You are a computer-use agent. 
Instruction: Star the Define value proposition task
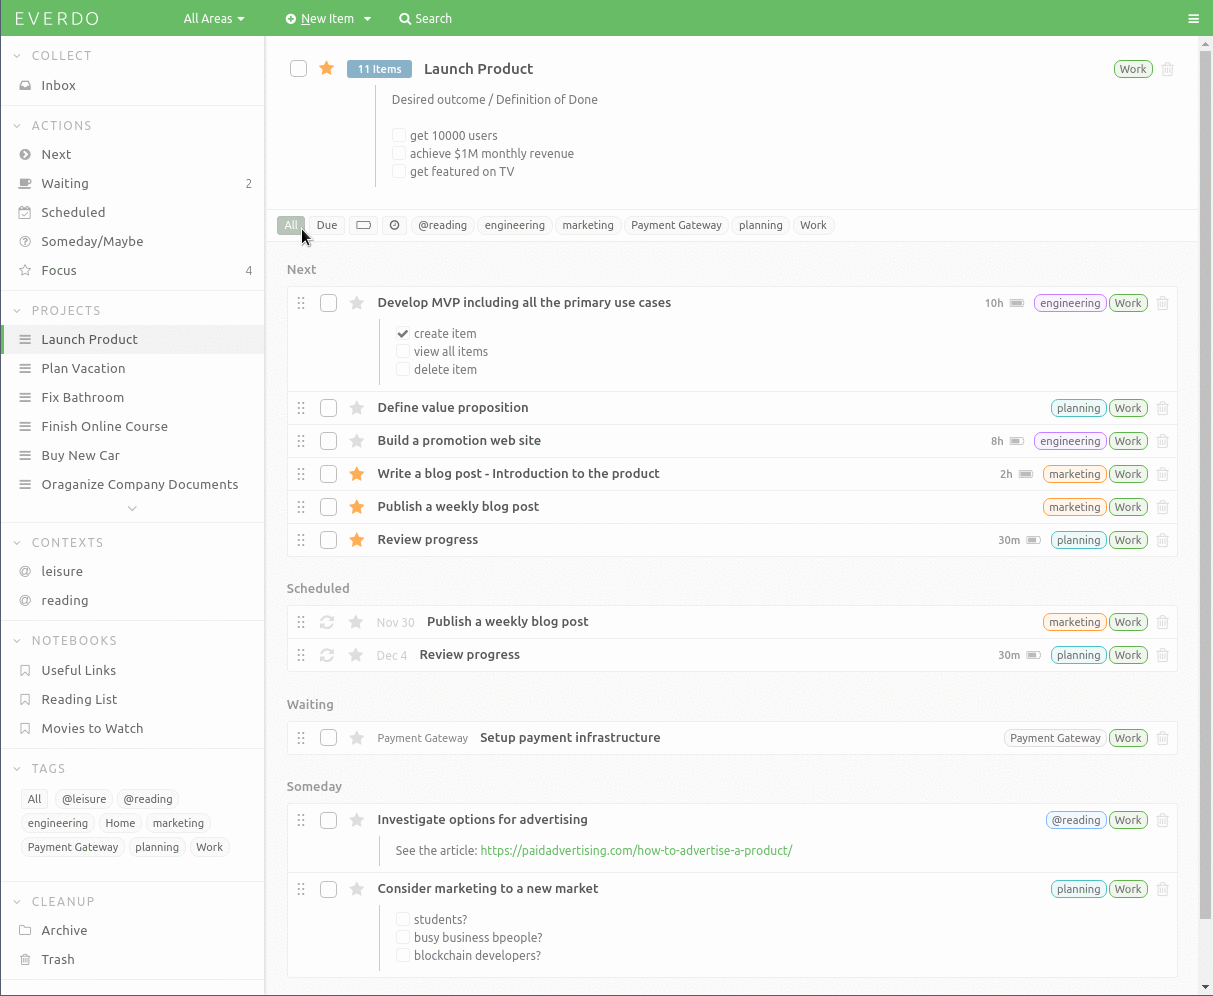(x=356, y=408)
